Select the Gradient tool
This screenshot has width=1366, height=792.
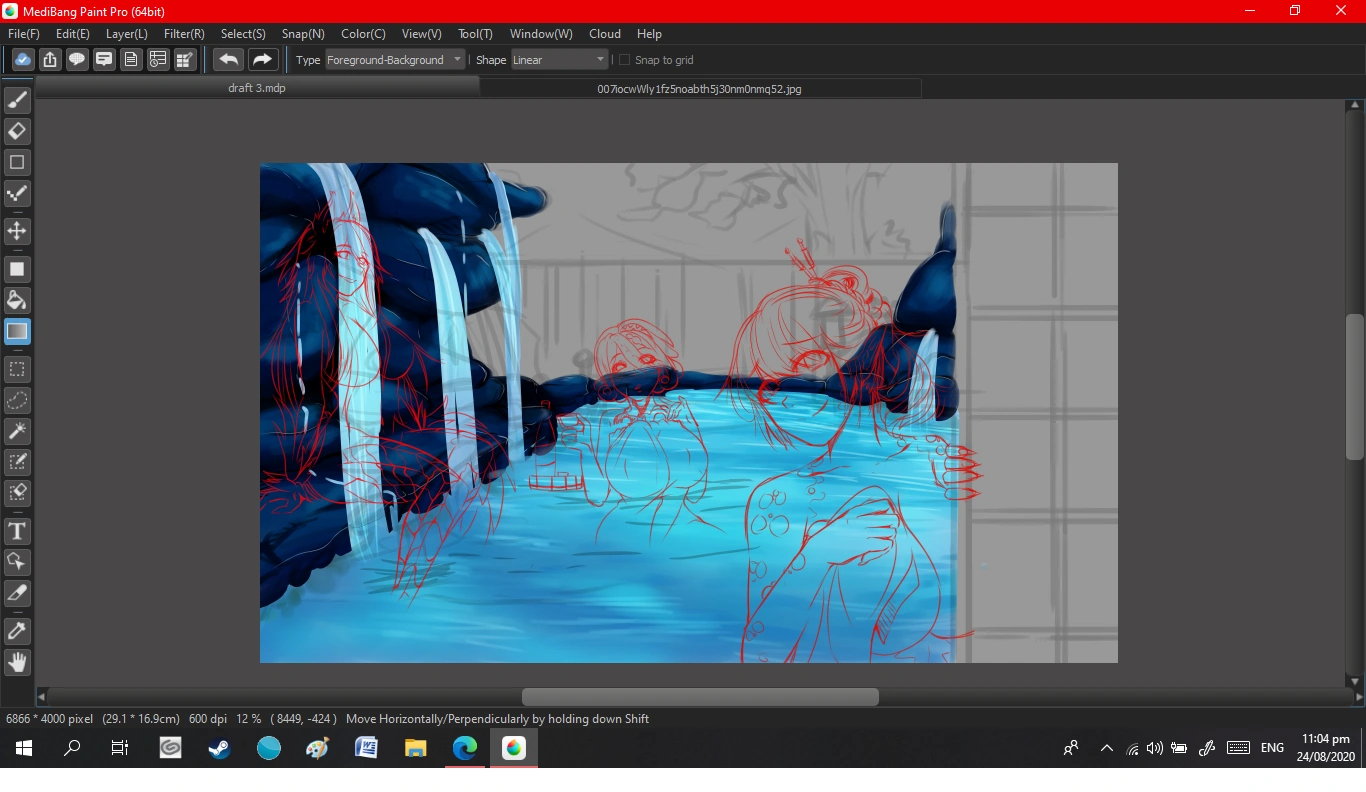coord(17,331)
